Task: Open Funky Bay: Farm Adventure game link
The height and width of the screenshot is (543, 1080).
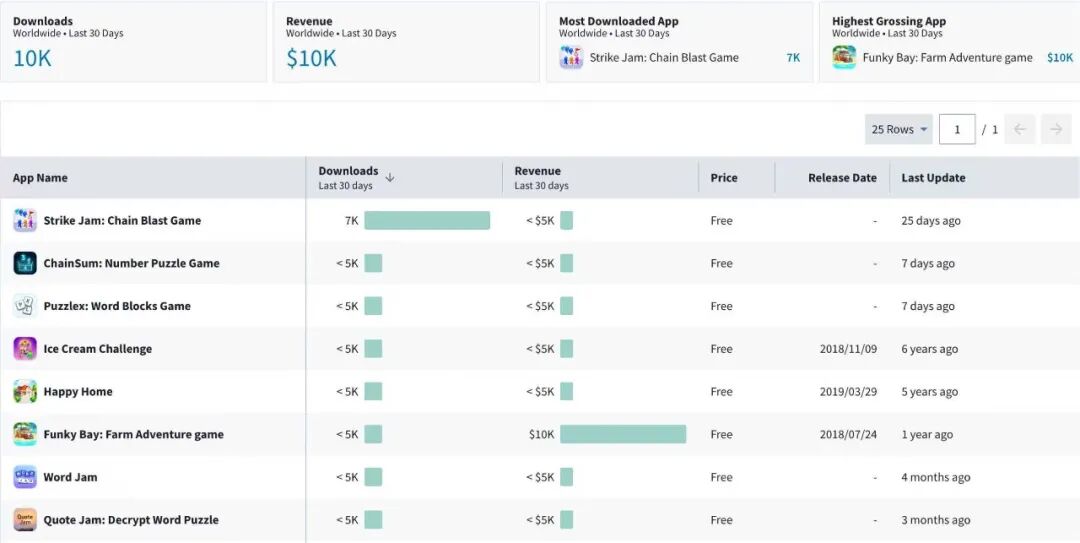Action: point(133,435)
